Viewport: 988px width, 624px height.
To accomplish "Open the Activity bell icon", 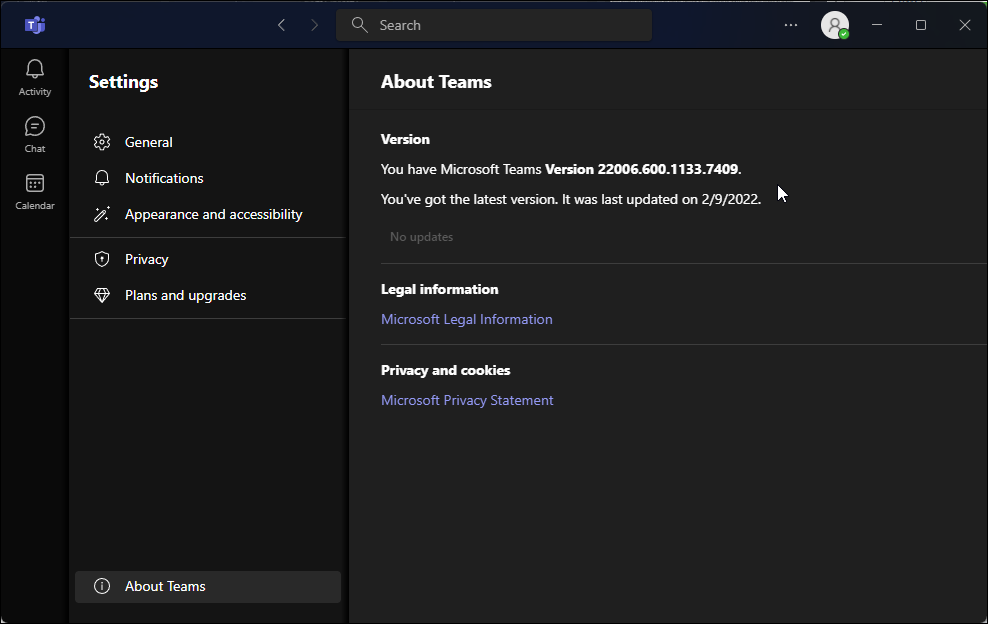I will (x=34, y=68).
